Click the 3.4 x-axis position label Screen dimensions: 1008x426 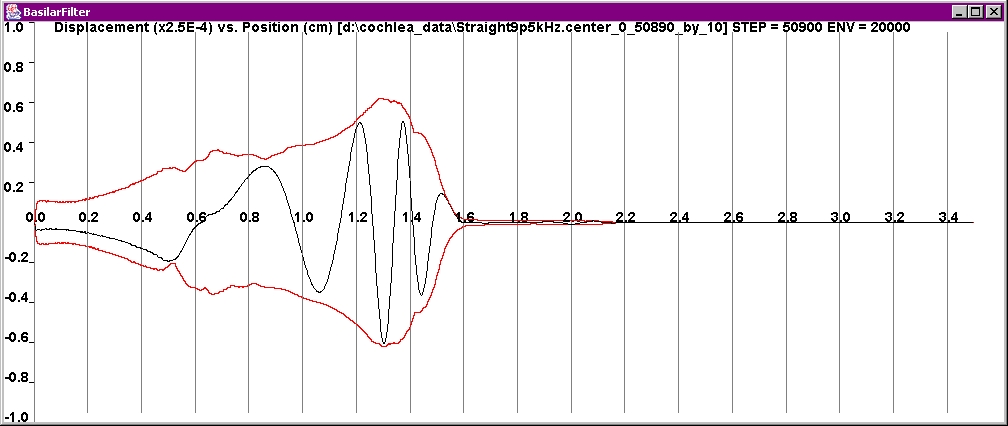tap(948, 217)
